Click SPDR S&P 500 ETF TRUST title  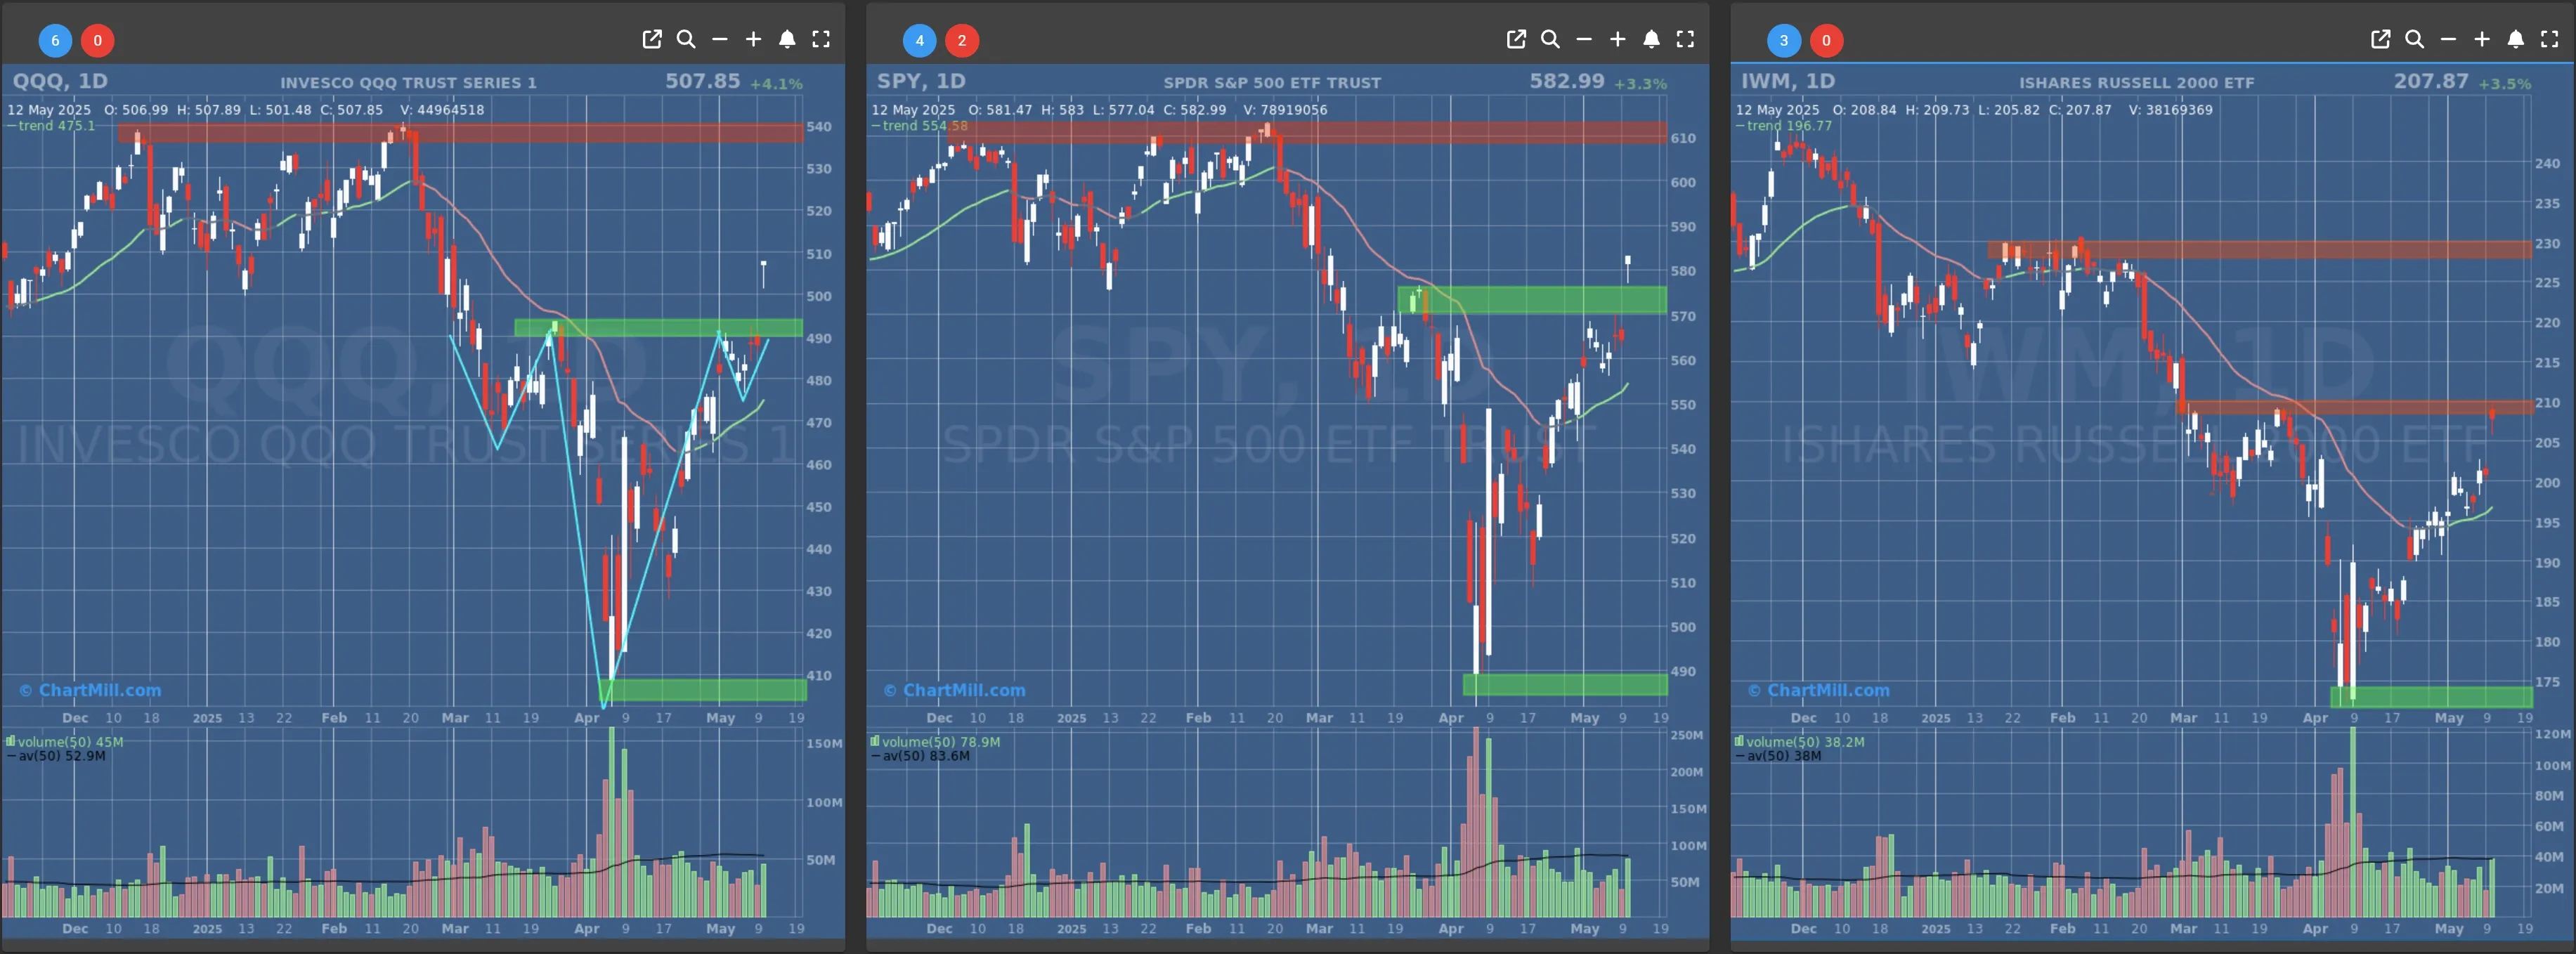point(1272,83)
